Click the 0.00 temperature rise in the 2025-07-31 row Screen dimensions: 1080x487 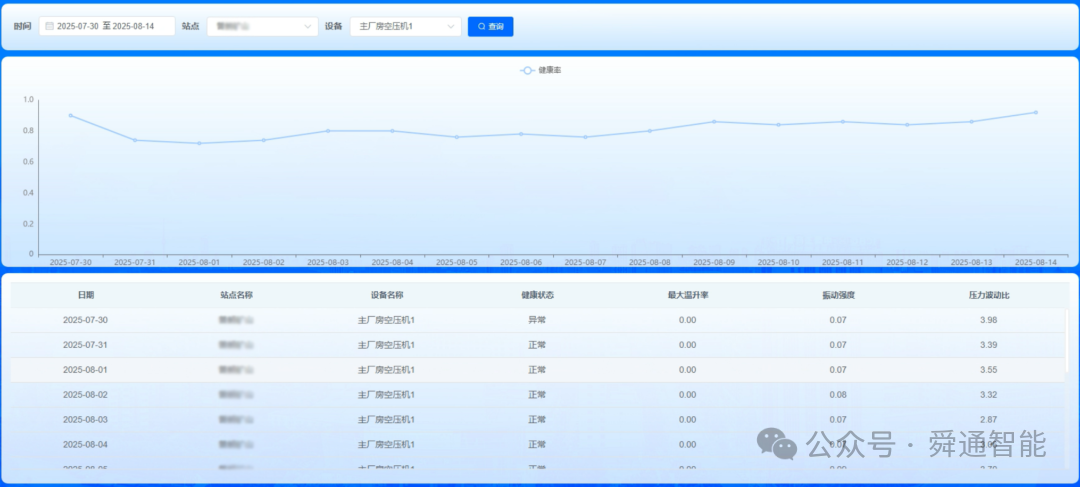687,345
